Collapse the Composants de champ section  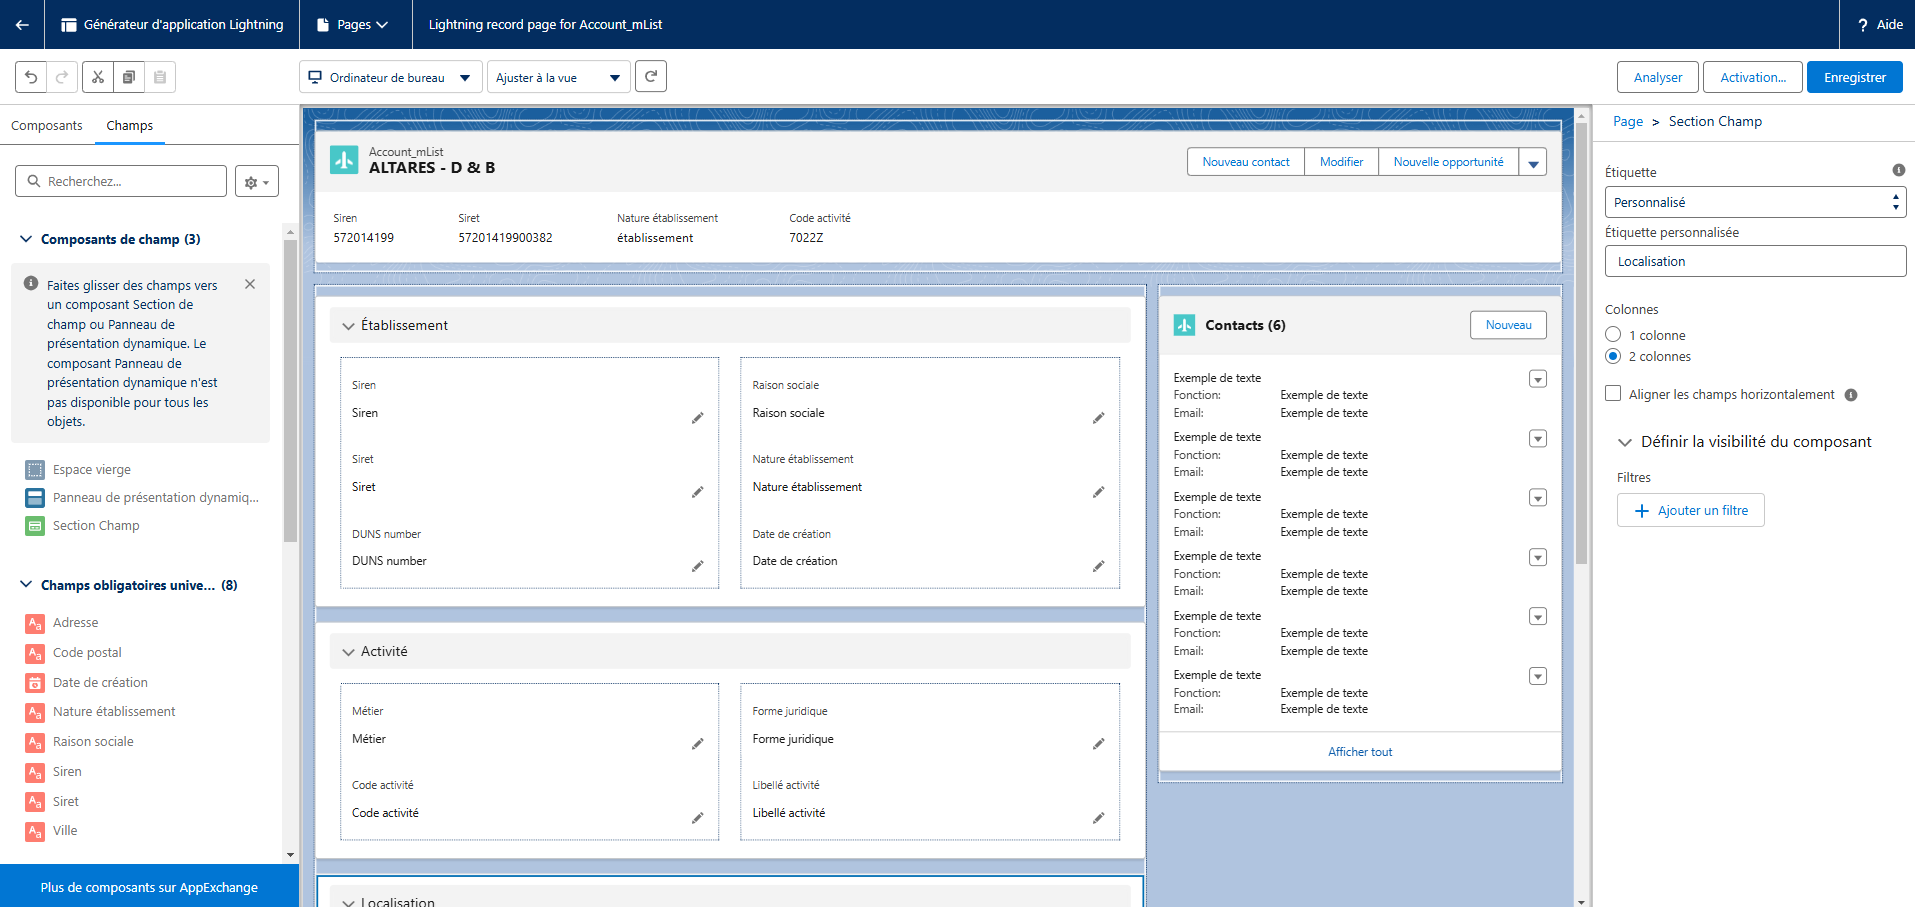tap(26, 239)
